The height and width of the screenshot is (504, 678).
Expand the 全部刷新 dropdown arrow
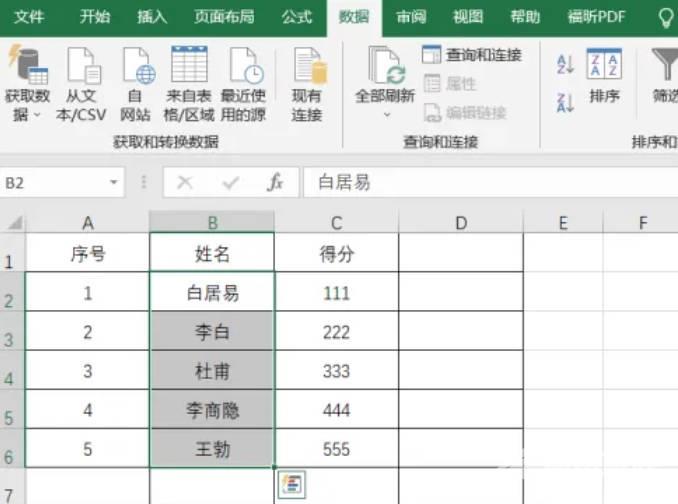point(386,115)
